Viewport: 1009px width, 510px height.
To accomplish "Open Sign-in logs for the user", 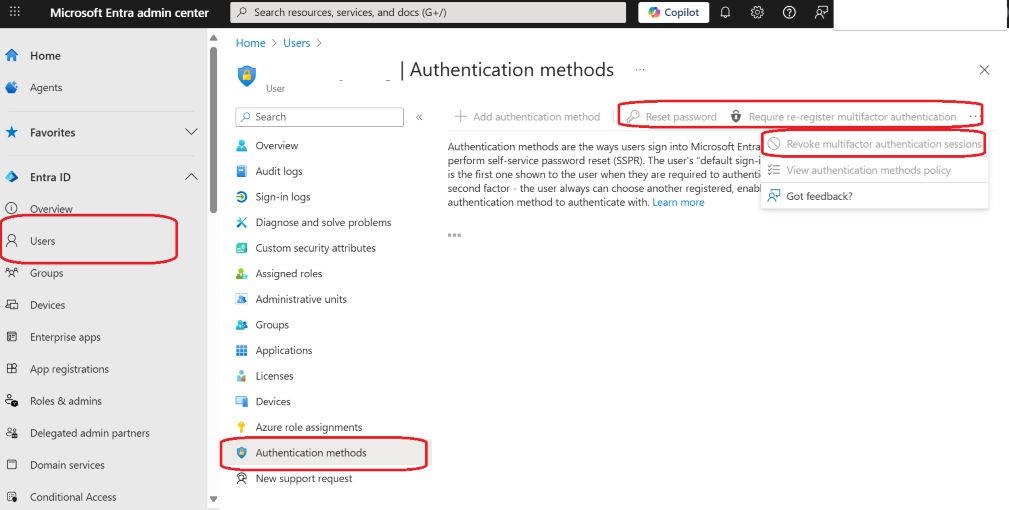I will pos(282,197).
